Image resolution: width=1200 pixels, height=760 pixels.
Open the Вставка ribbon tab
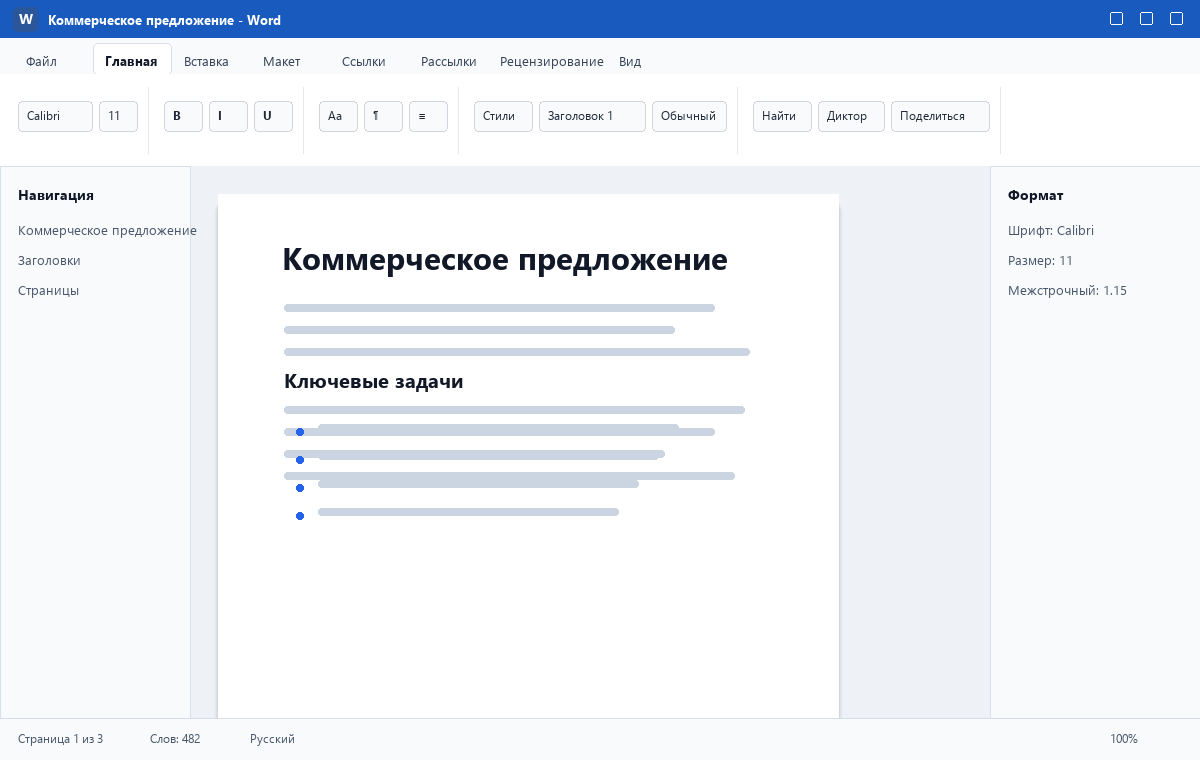click(x=206, y=61)
